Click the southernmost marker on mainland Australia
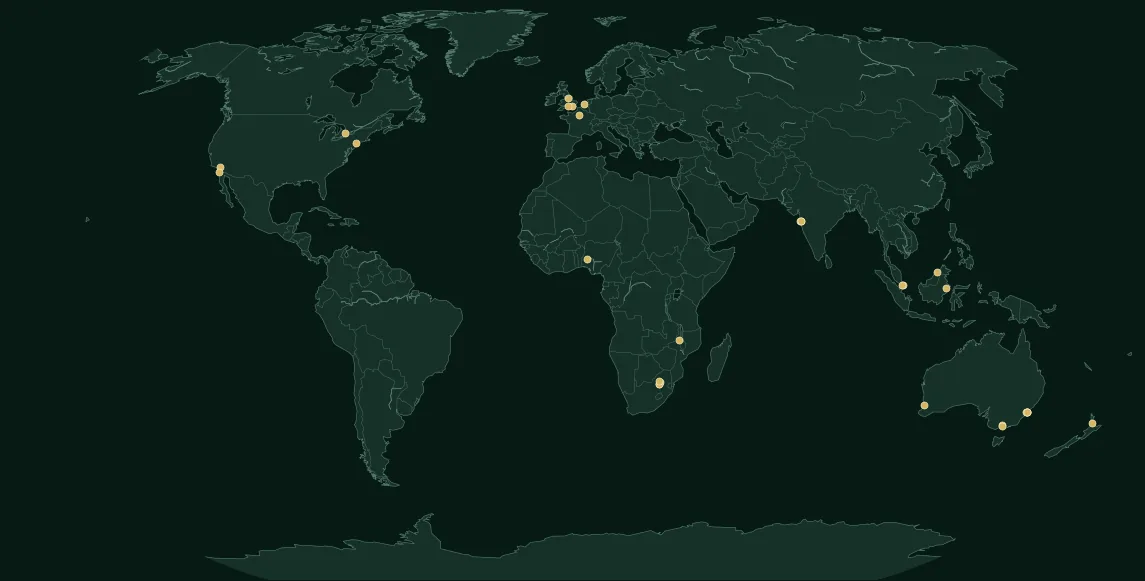The width and height of the screenshot is (1145, 581). 1003,426
